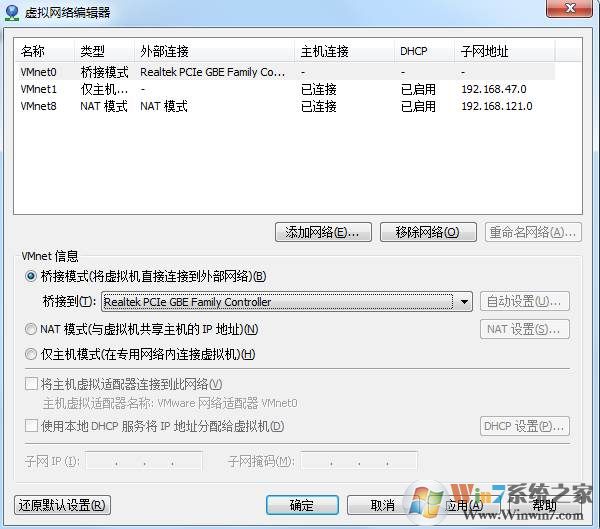Click 还原默认设置(R) button
Viewport: 600px width, 529px height.
(x=62, y=505)
